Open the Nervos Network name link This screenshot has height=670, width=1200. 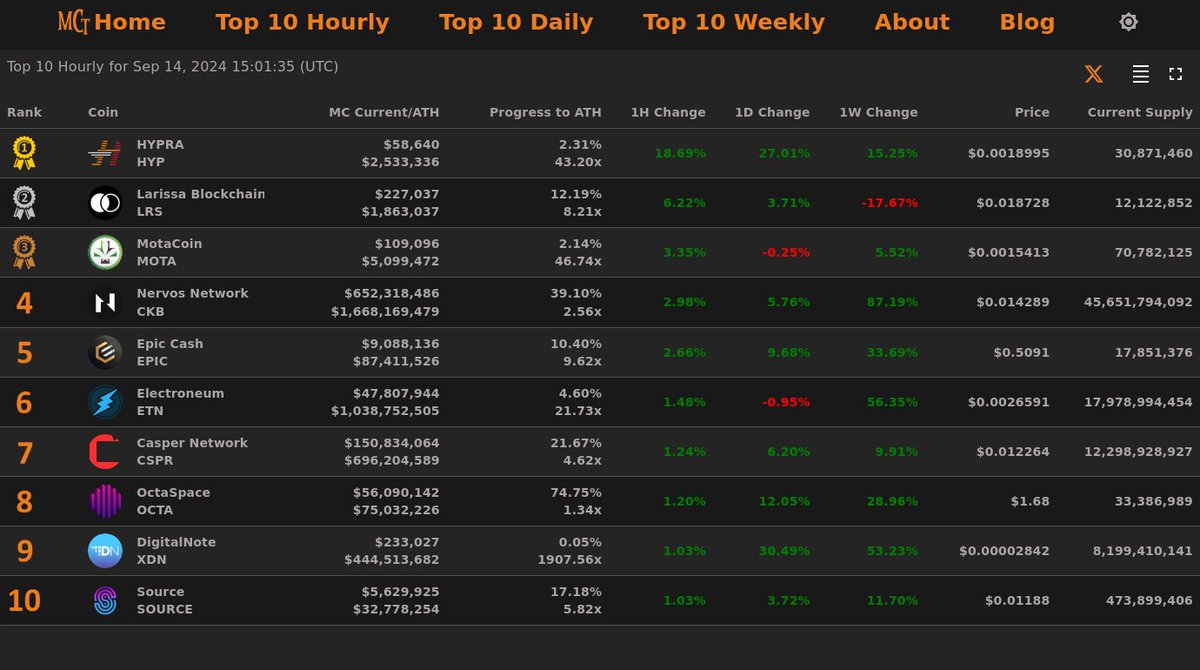coord(193,293)
